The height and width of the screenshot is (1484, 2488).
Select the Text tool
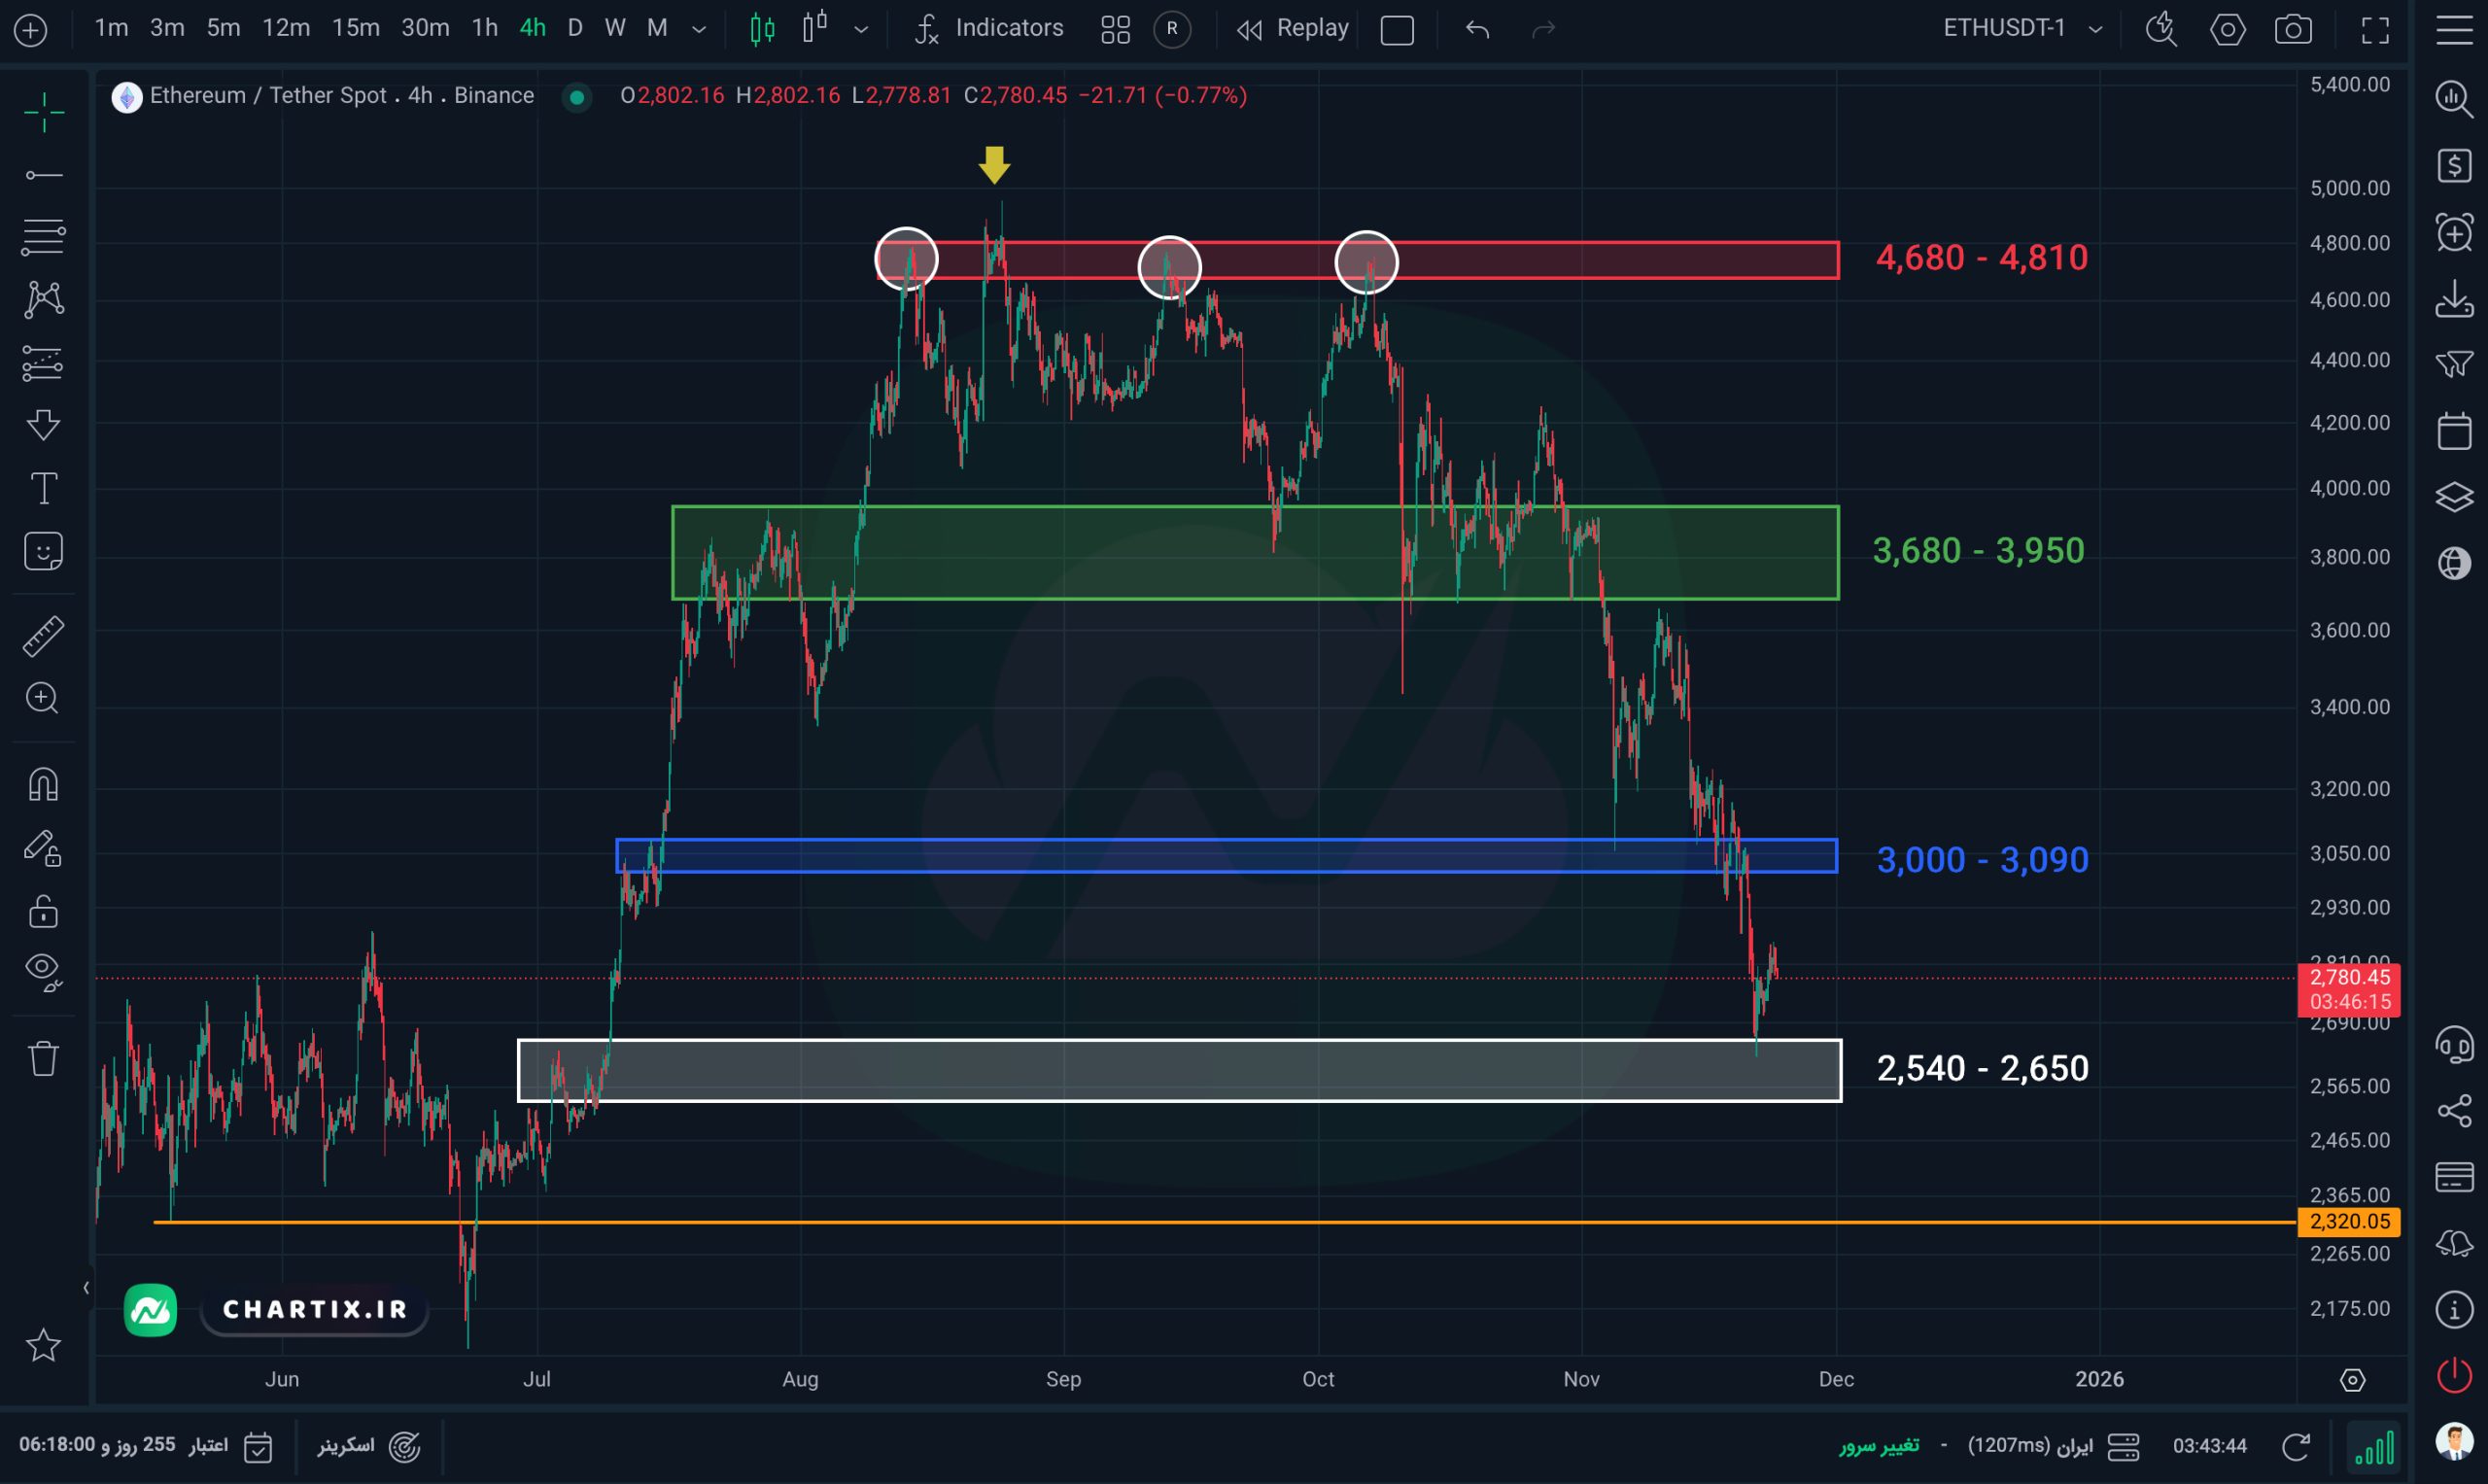coord(43,489)
